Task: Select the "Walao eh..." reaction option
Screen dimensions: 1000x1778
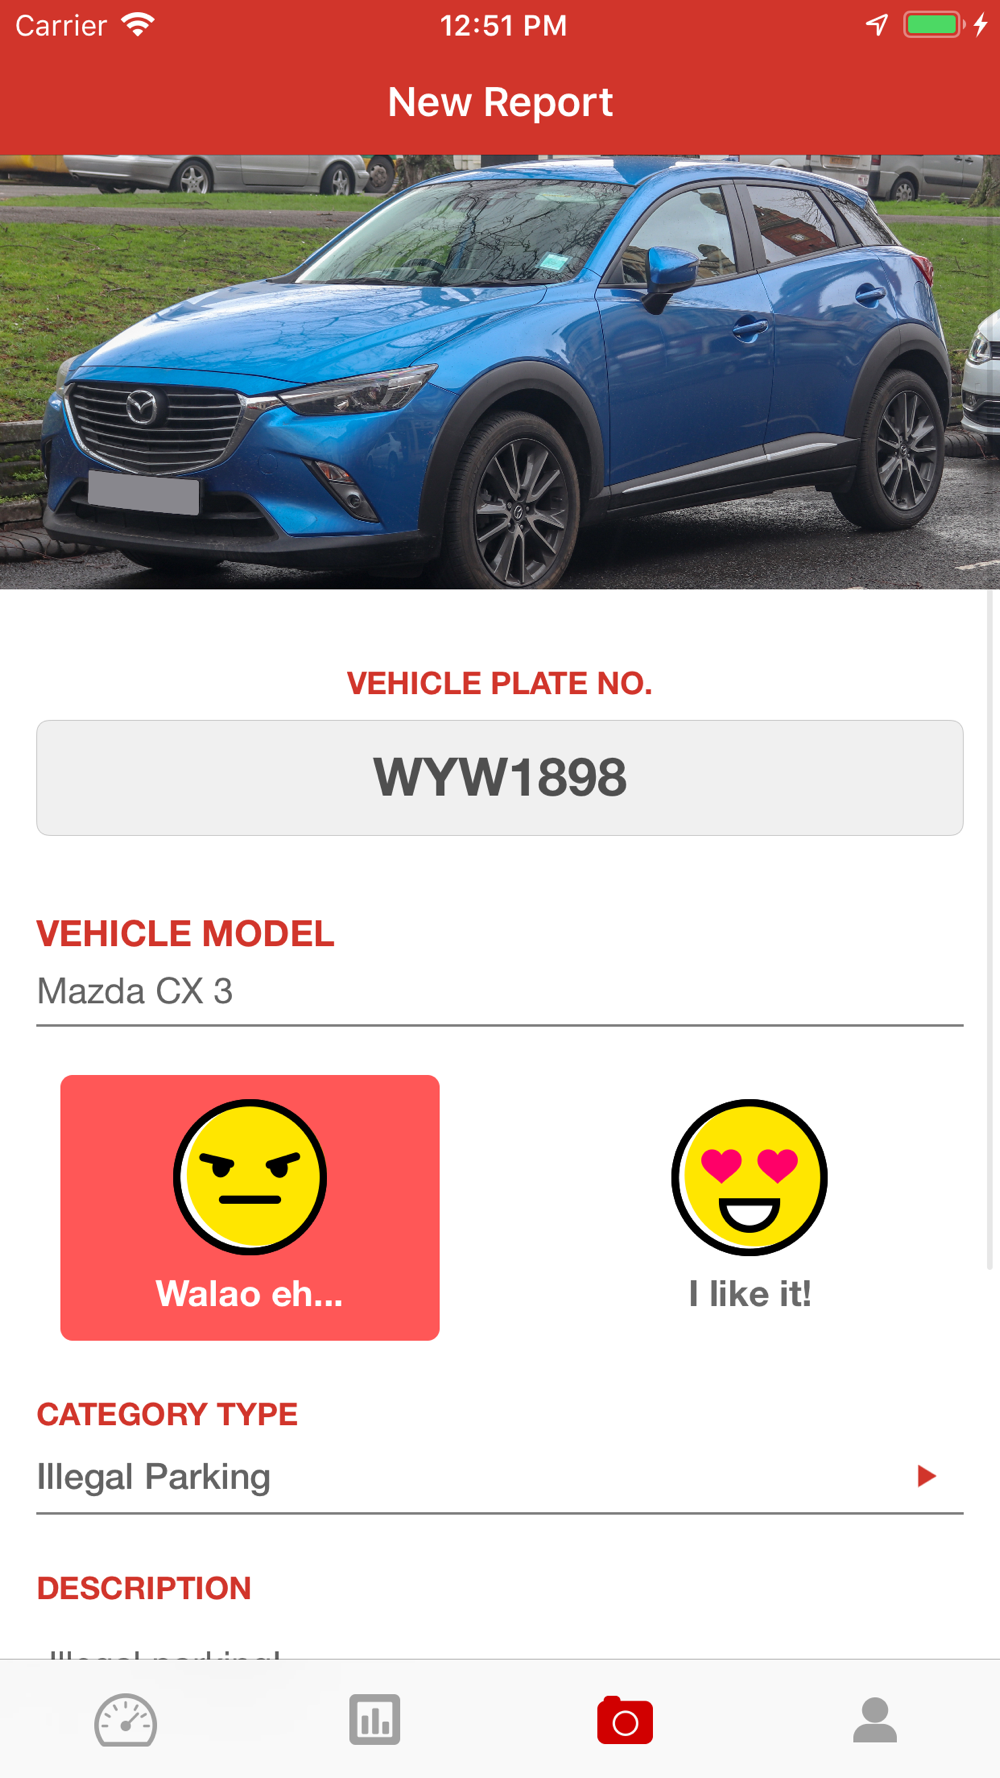Action: pos(250,1207)
